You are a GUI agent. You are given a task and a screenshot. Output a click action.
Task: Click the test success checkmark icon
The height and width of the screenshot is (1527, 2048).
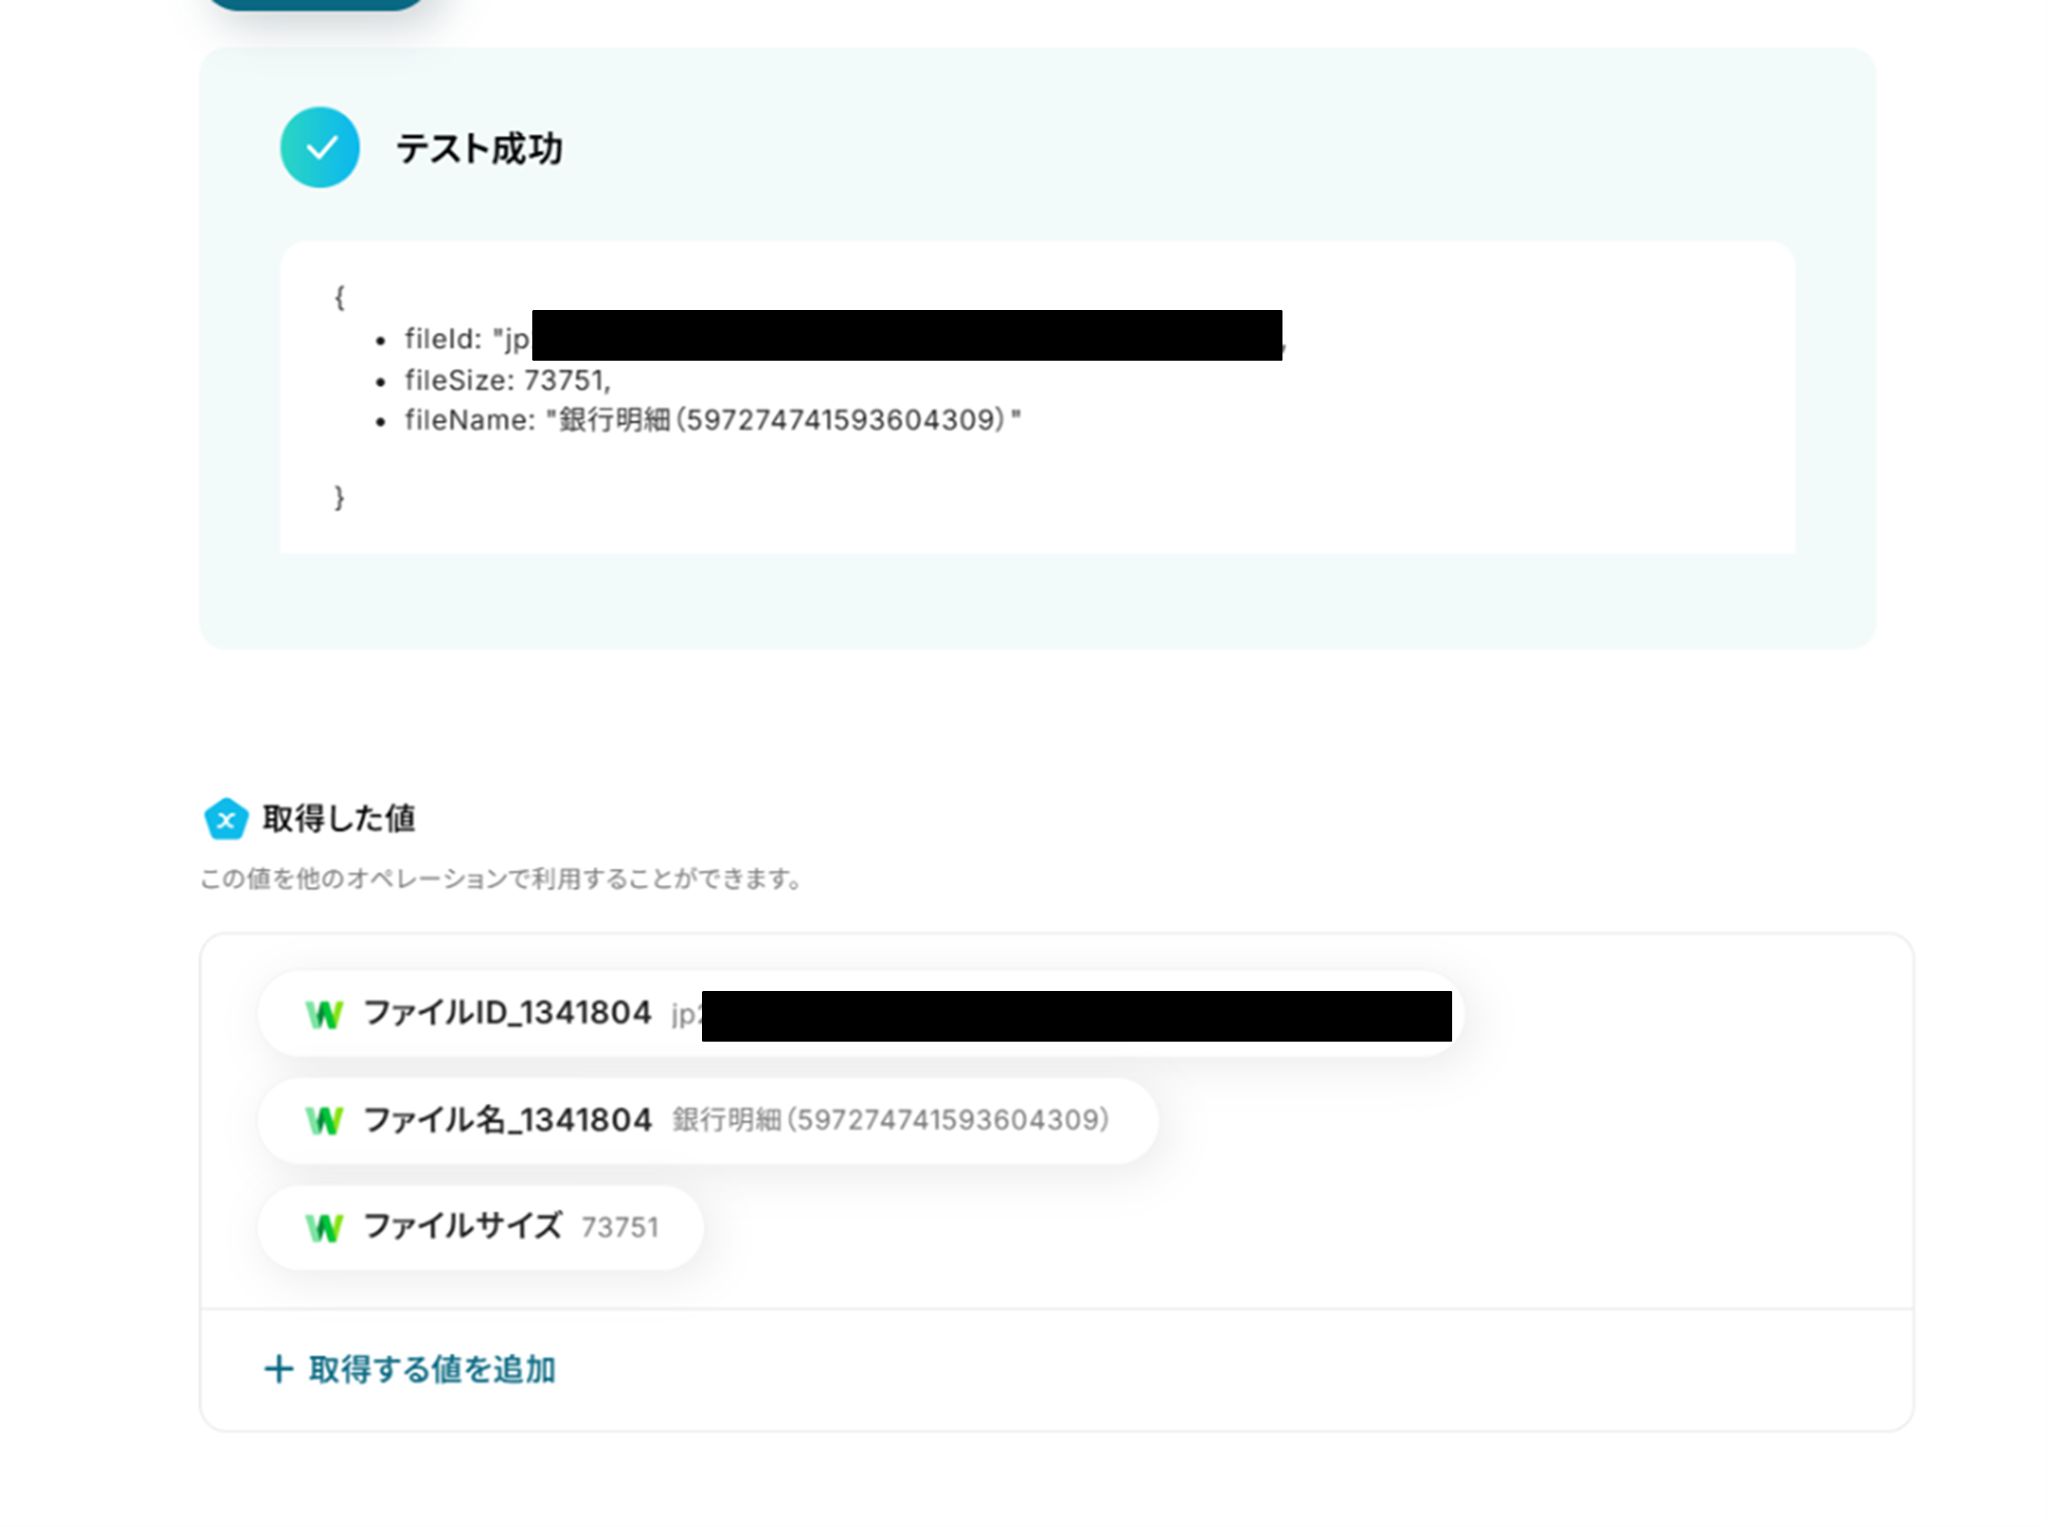[x=319, y=148]
